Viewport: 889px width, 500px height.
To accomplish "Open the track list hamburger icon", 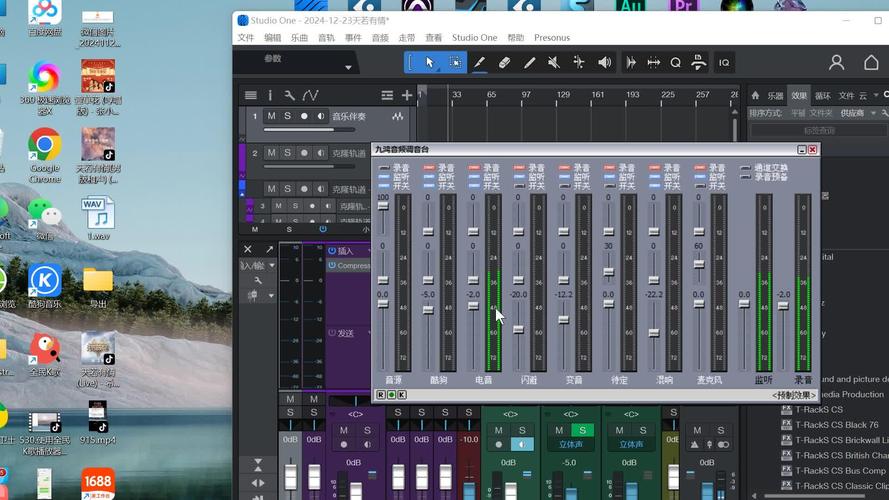I will click(251, 95).
